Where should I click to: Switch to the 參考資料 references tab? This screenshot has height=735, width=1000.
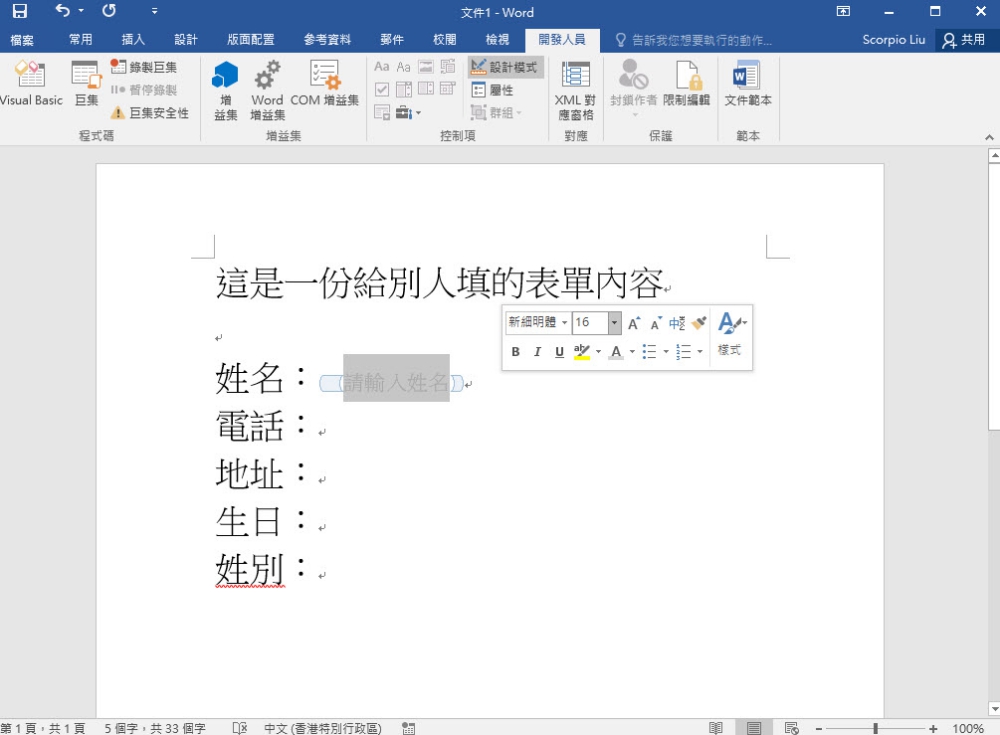(x=327, y=40)
